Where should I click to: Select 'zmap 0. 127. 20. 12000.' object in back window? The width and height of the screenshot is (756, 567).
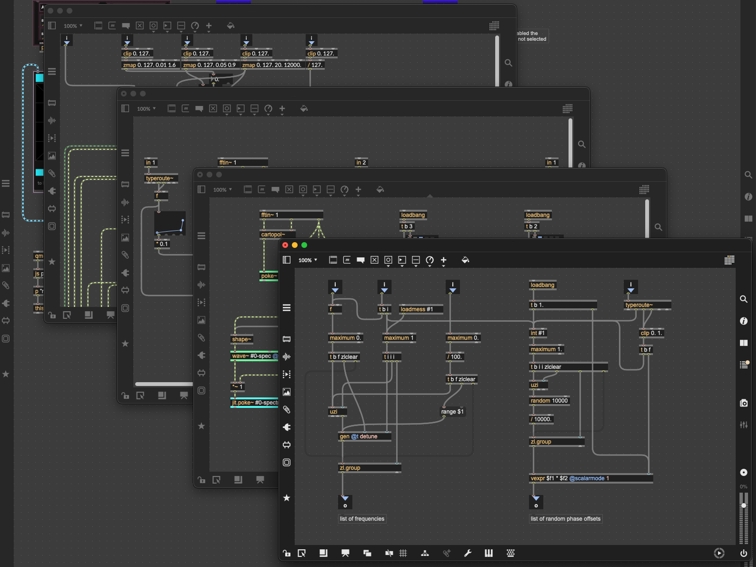[x=272, y=65]
